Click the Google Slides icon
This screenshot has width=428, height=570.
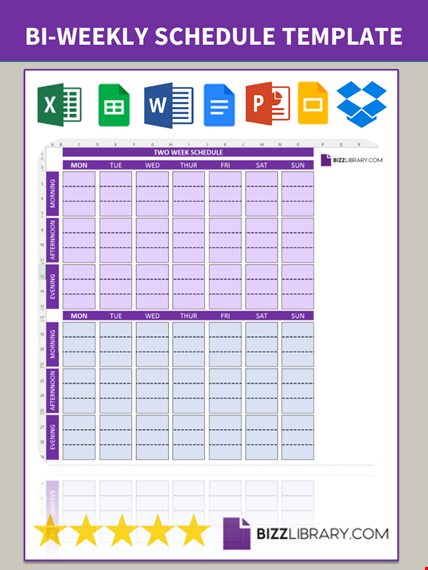[313, 103]
